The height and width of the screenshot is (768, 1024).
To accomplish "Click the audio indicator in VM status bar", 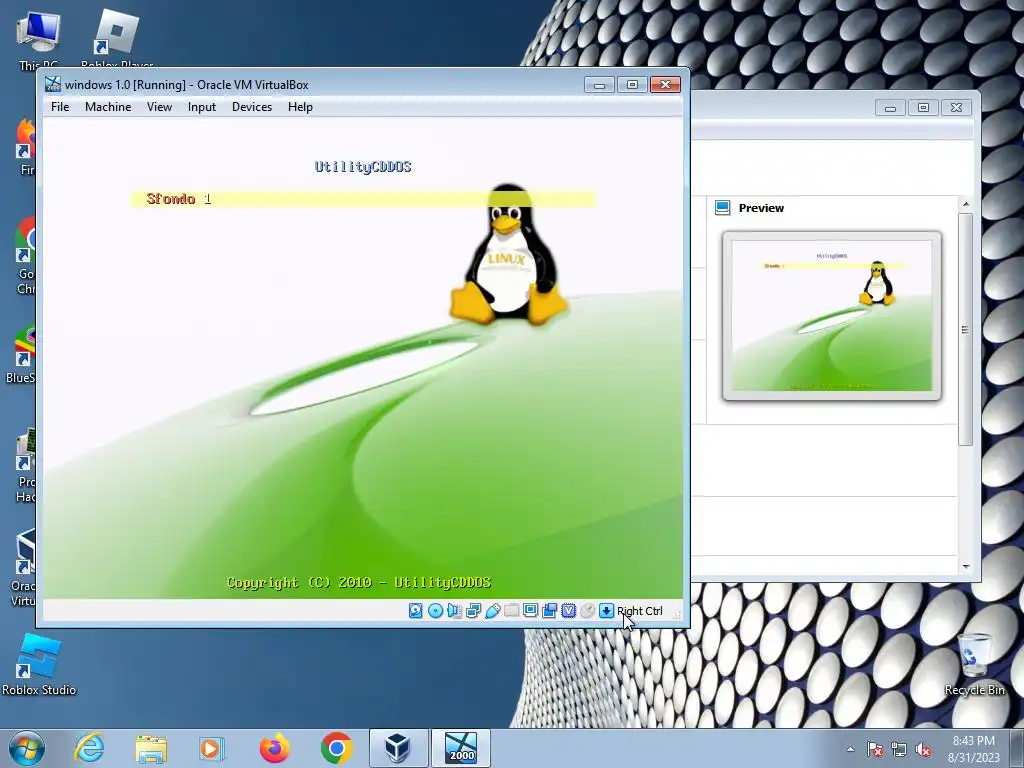I will 455,611.
